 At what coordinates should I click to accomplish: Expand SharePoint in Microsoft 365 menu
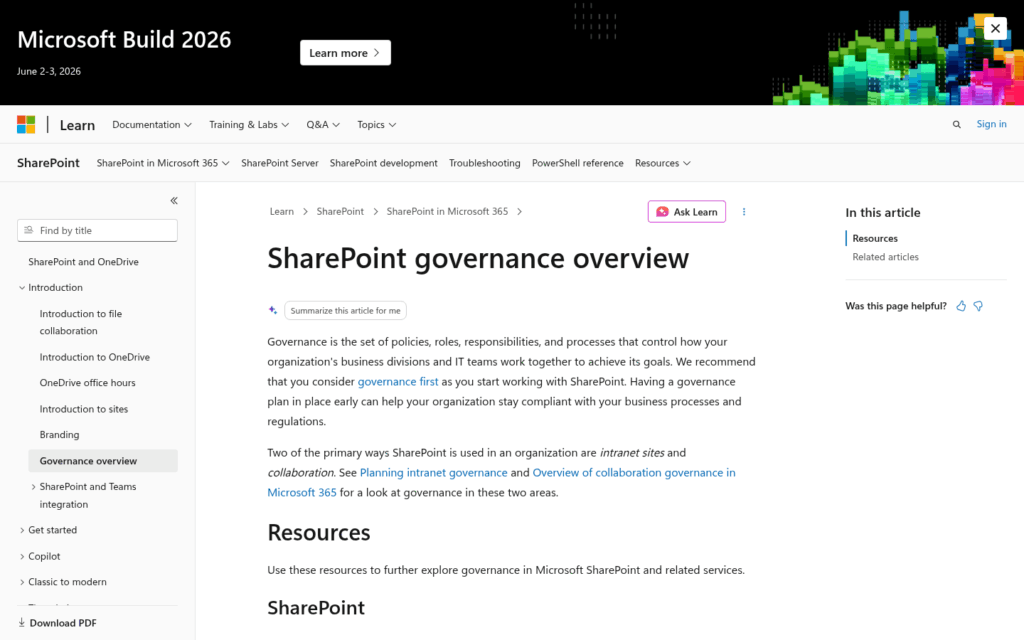[163, 163]
